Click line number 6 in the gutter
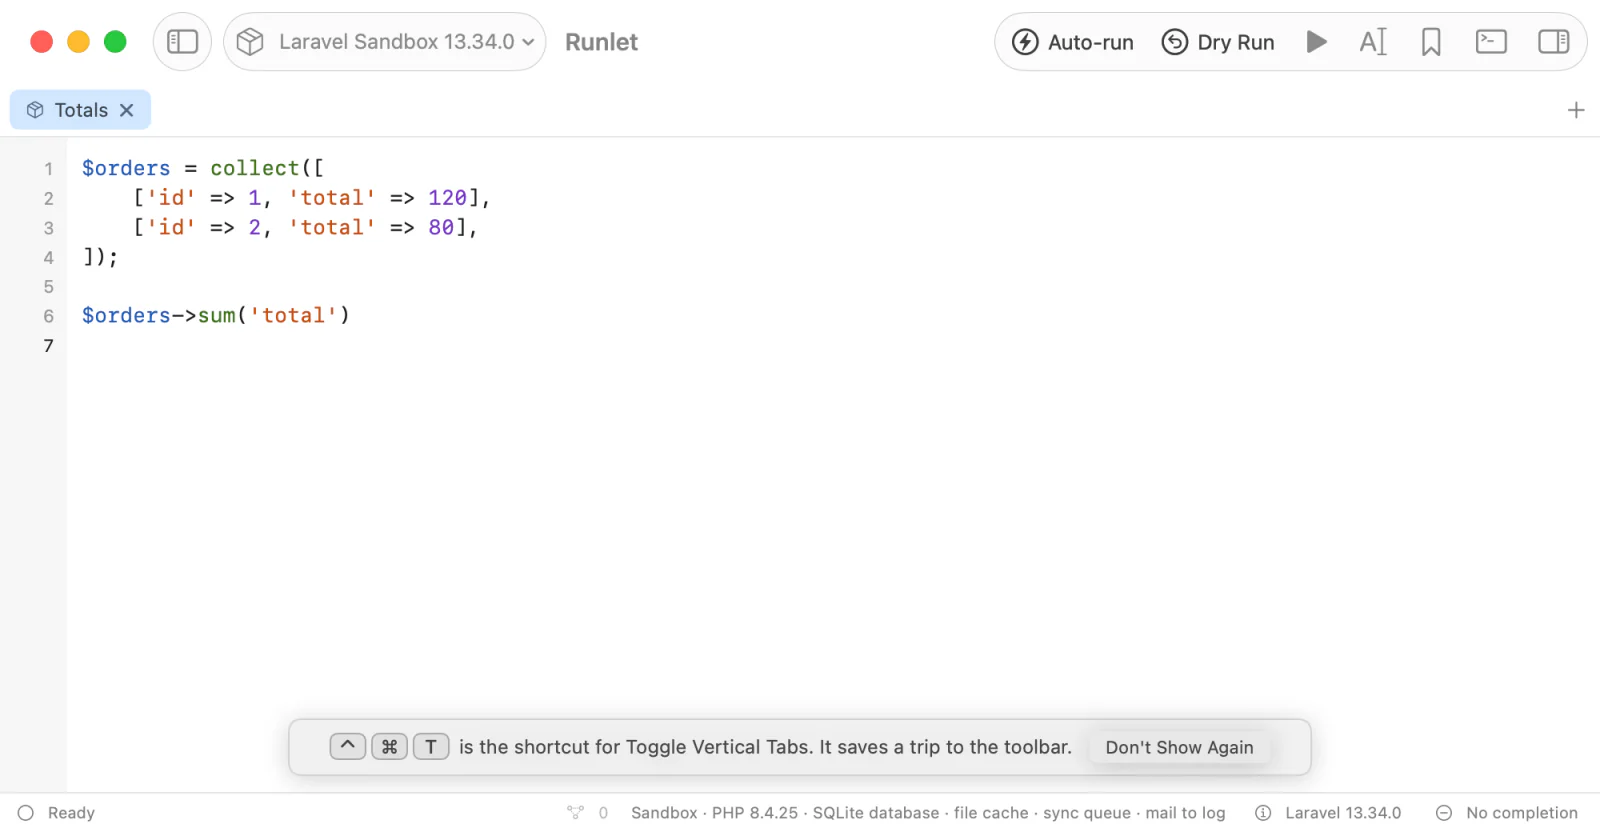 (48, 316)
